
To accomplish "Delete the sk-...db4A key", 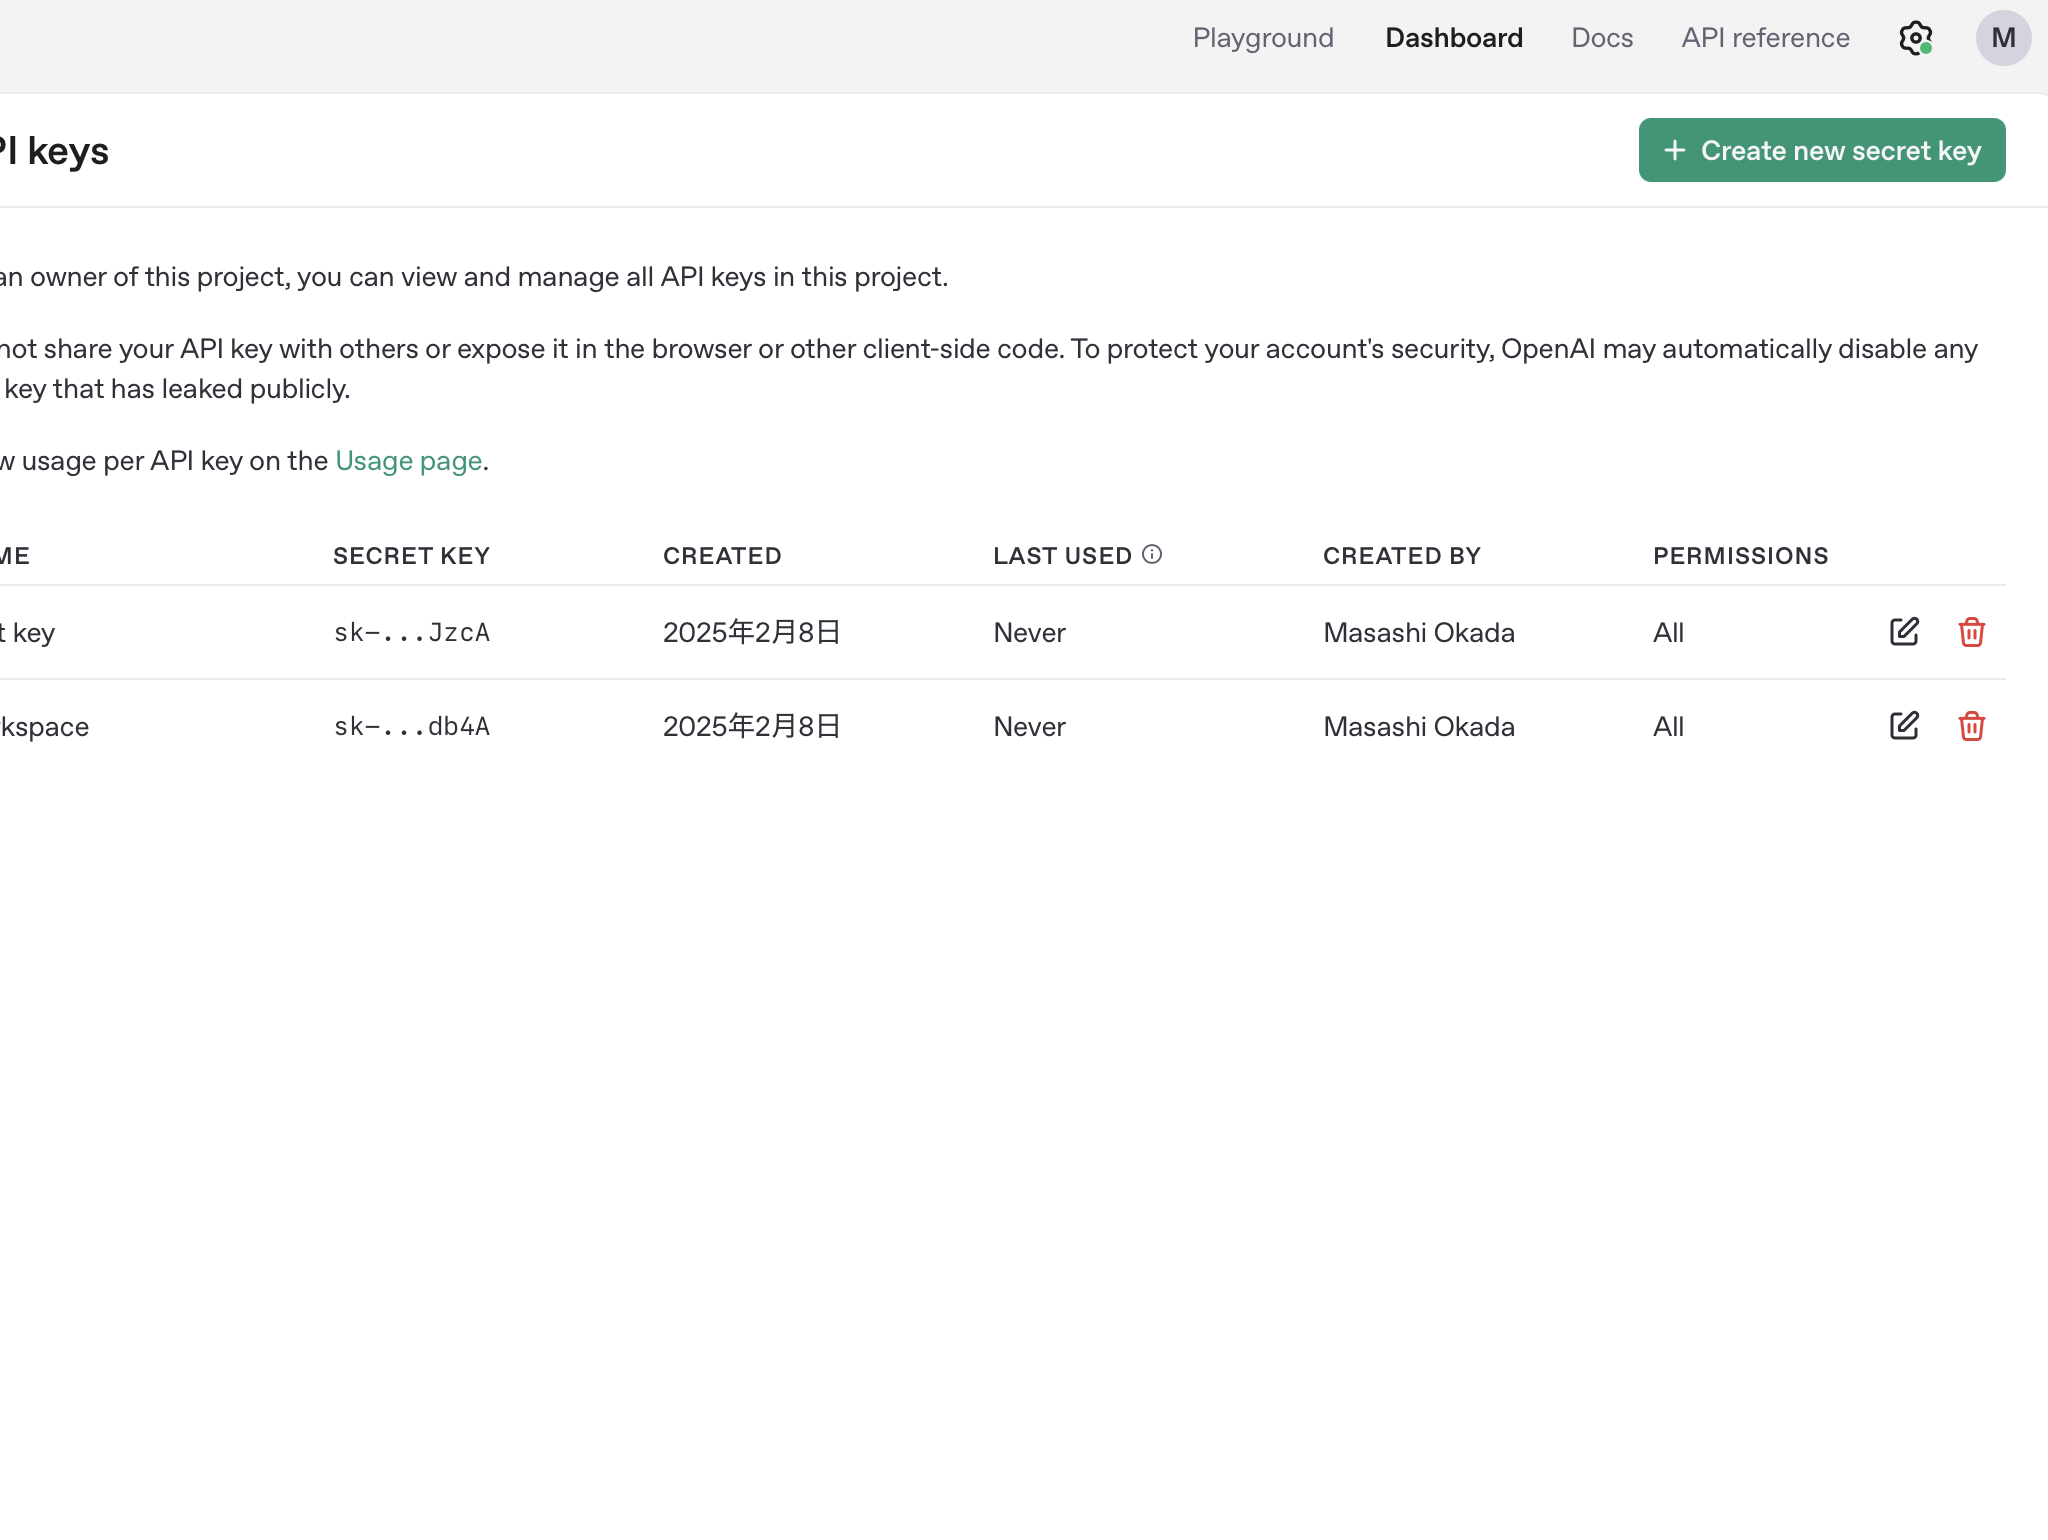I will coord(1971,726).
